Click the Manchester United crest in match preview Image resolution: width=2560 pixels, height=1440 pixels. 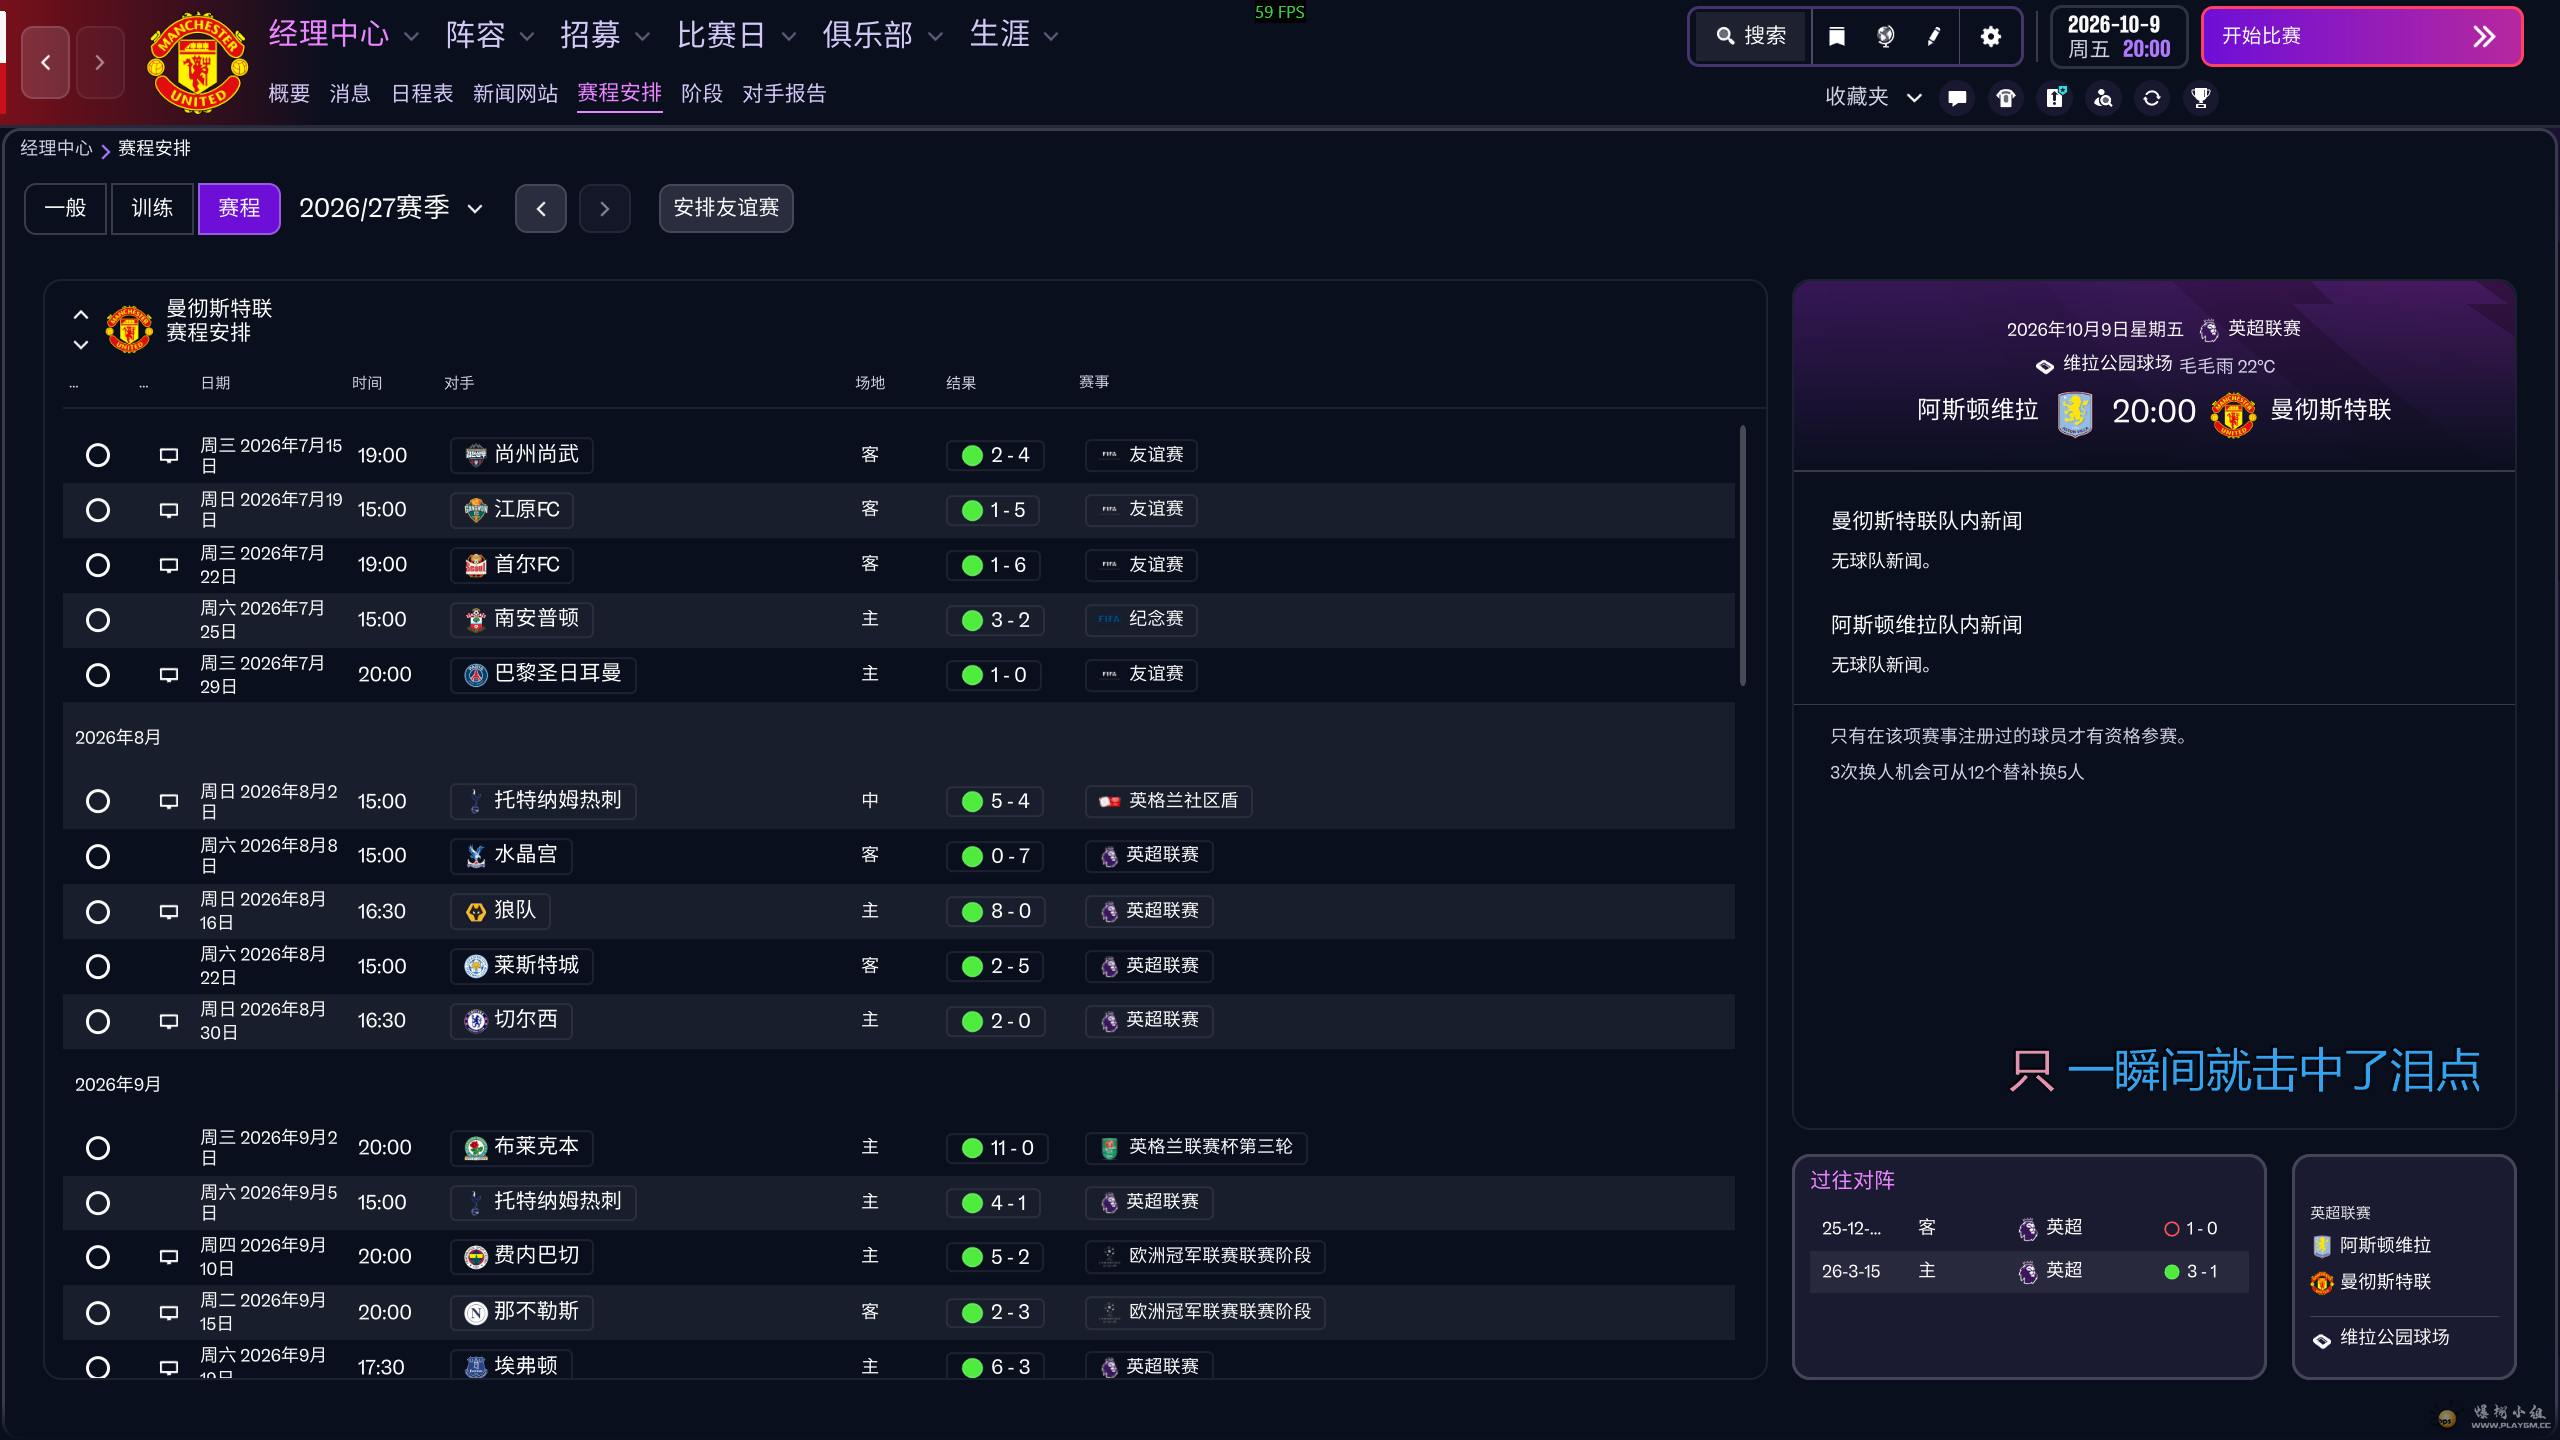(x=2233, y=414)
